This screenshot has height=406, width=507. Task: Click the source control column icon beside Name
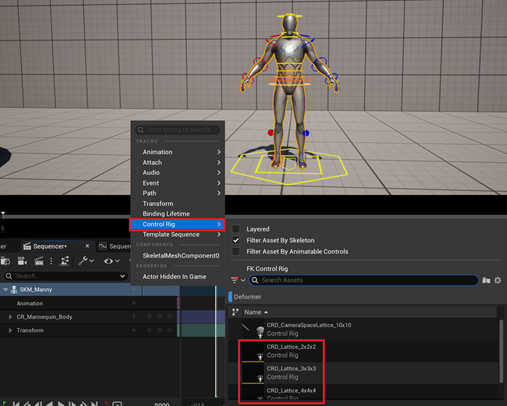tap(235, 312)
